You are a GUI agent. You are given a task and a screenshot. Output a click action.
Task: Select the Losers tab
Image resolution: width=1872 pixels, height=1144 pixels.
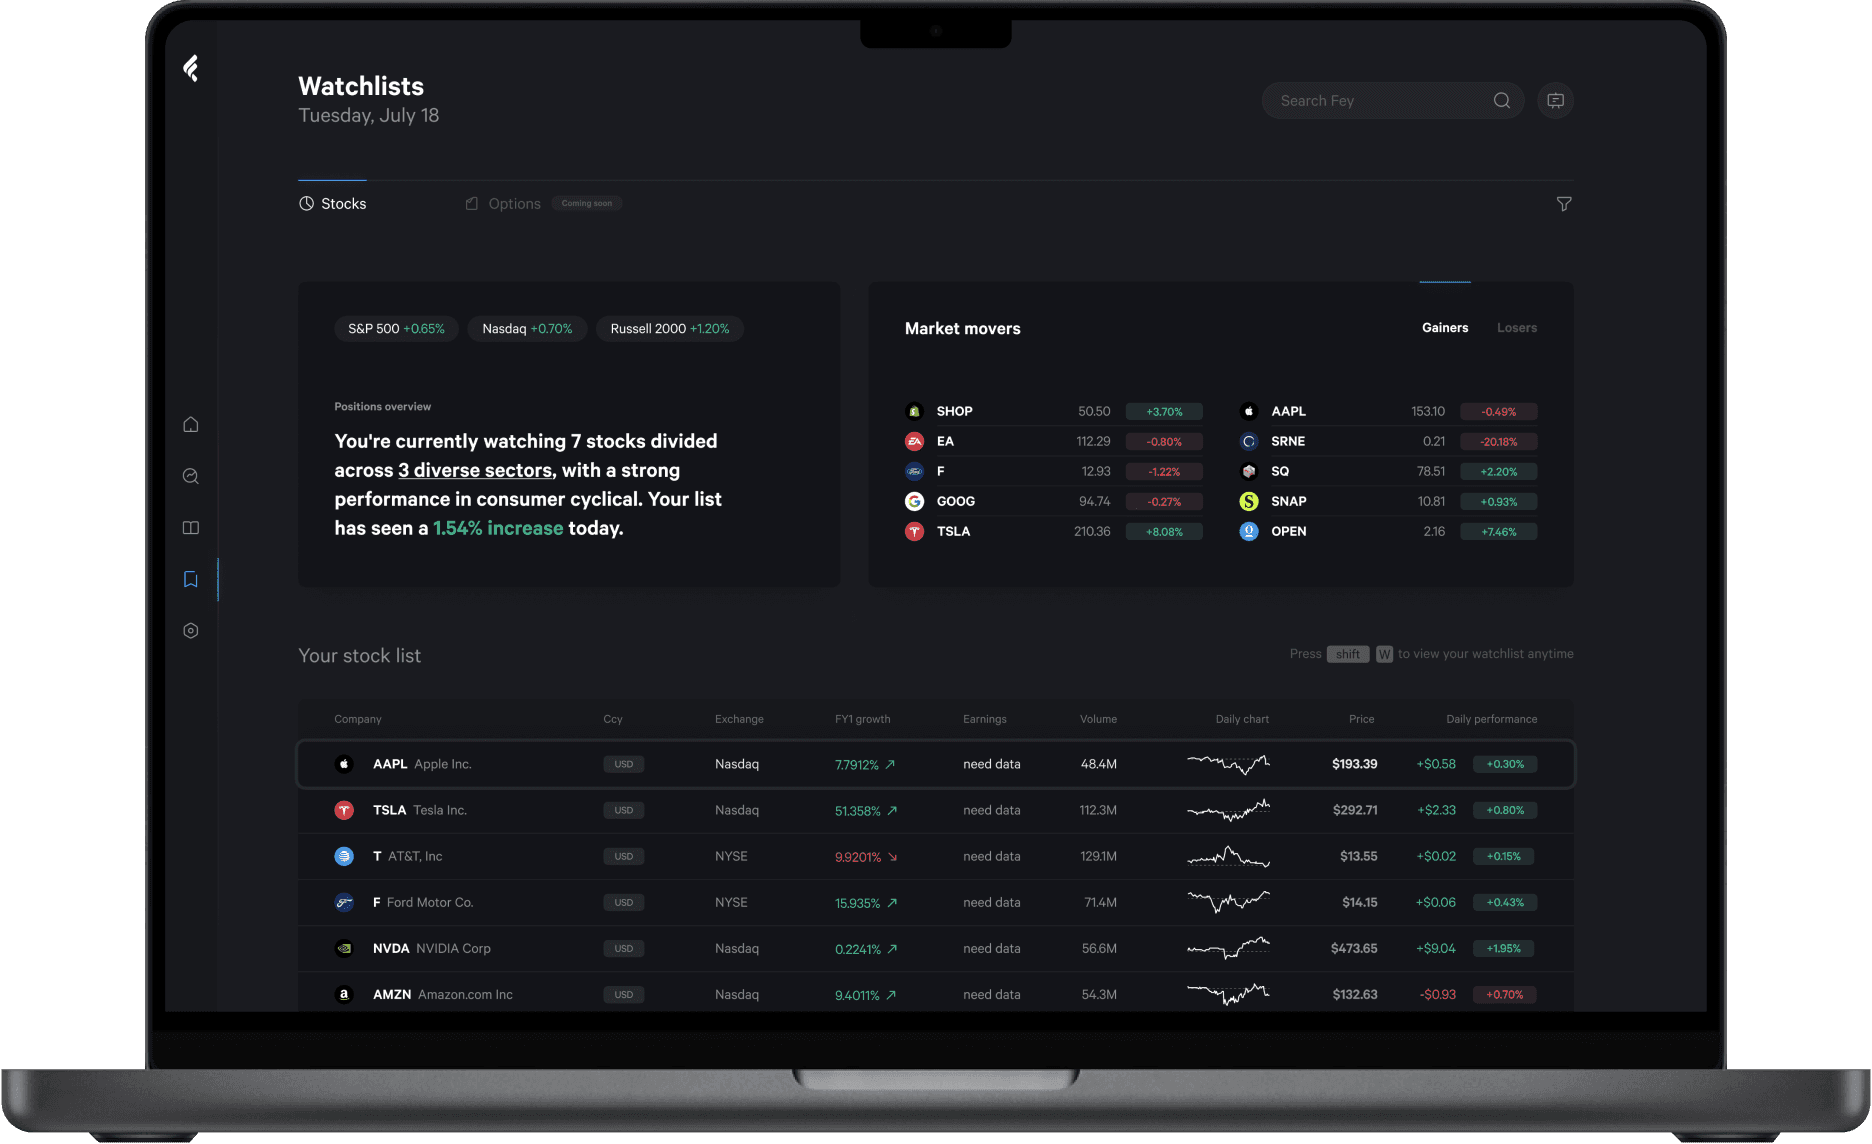pos(1517,328)
